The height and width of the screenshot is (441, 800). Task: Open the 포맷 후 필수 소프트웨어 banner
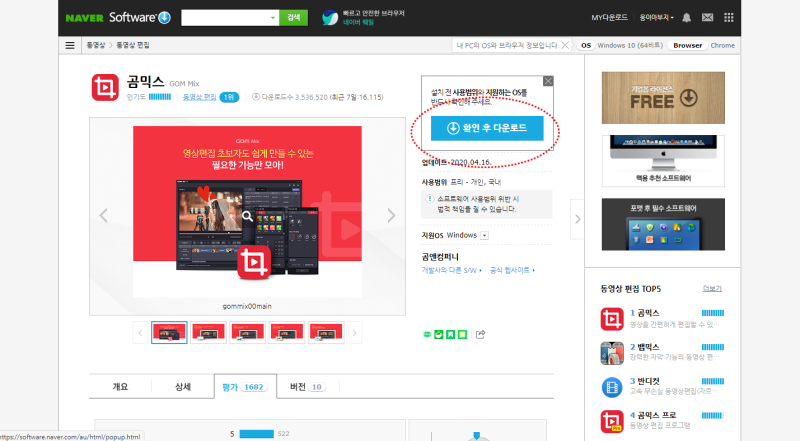click(663, 225)
